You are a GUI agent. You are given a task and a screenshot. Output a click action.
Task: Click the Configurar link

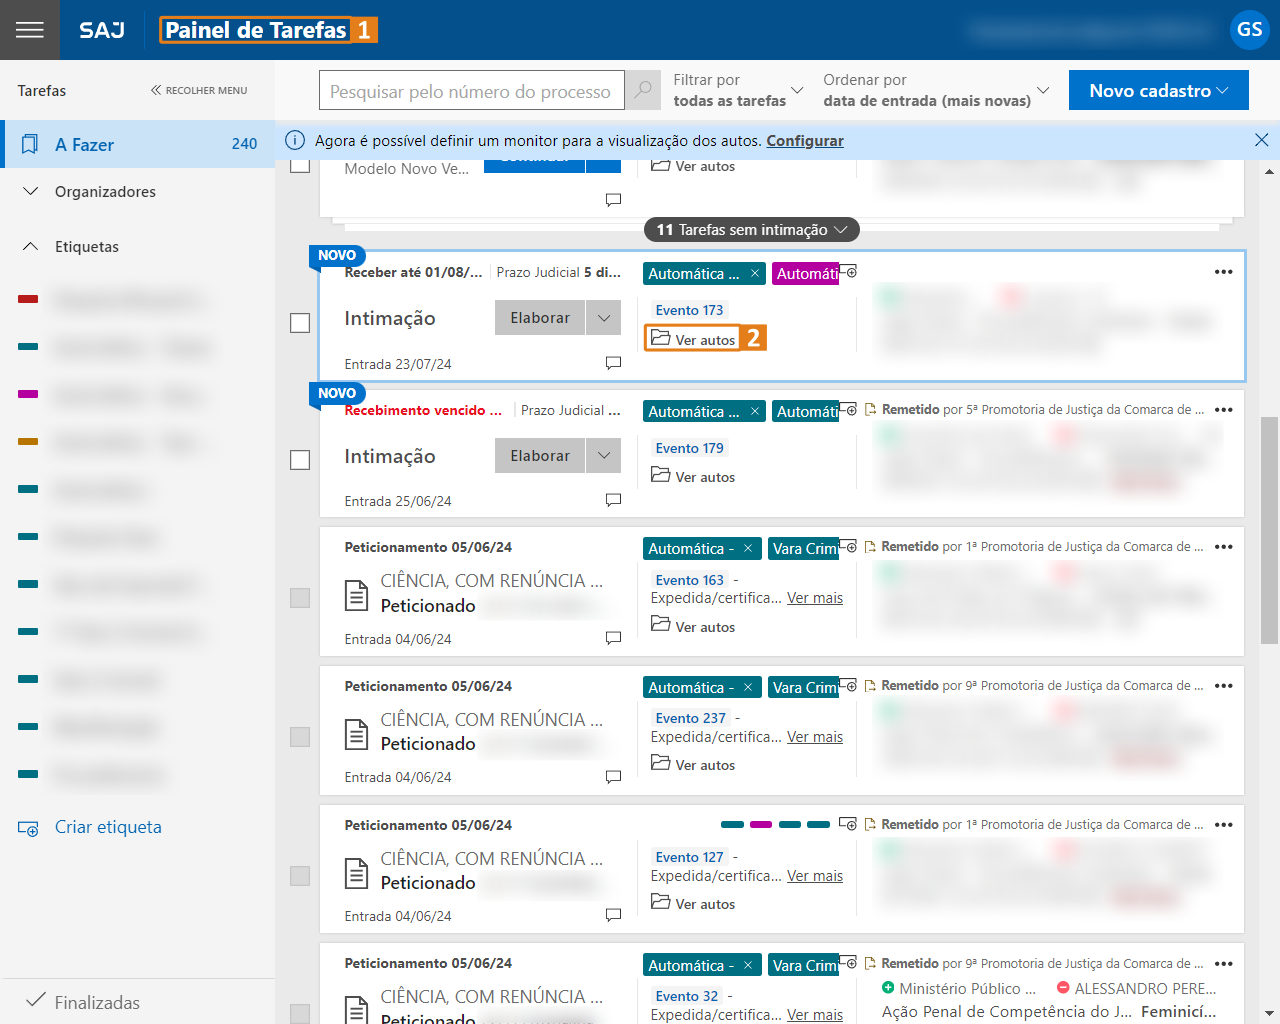pos(805,141)
